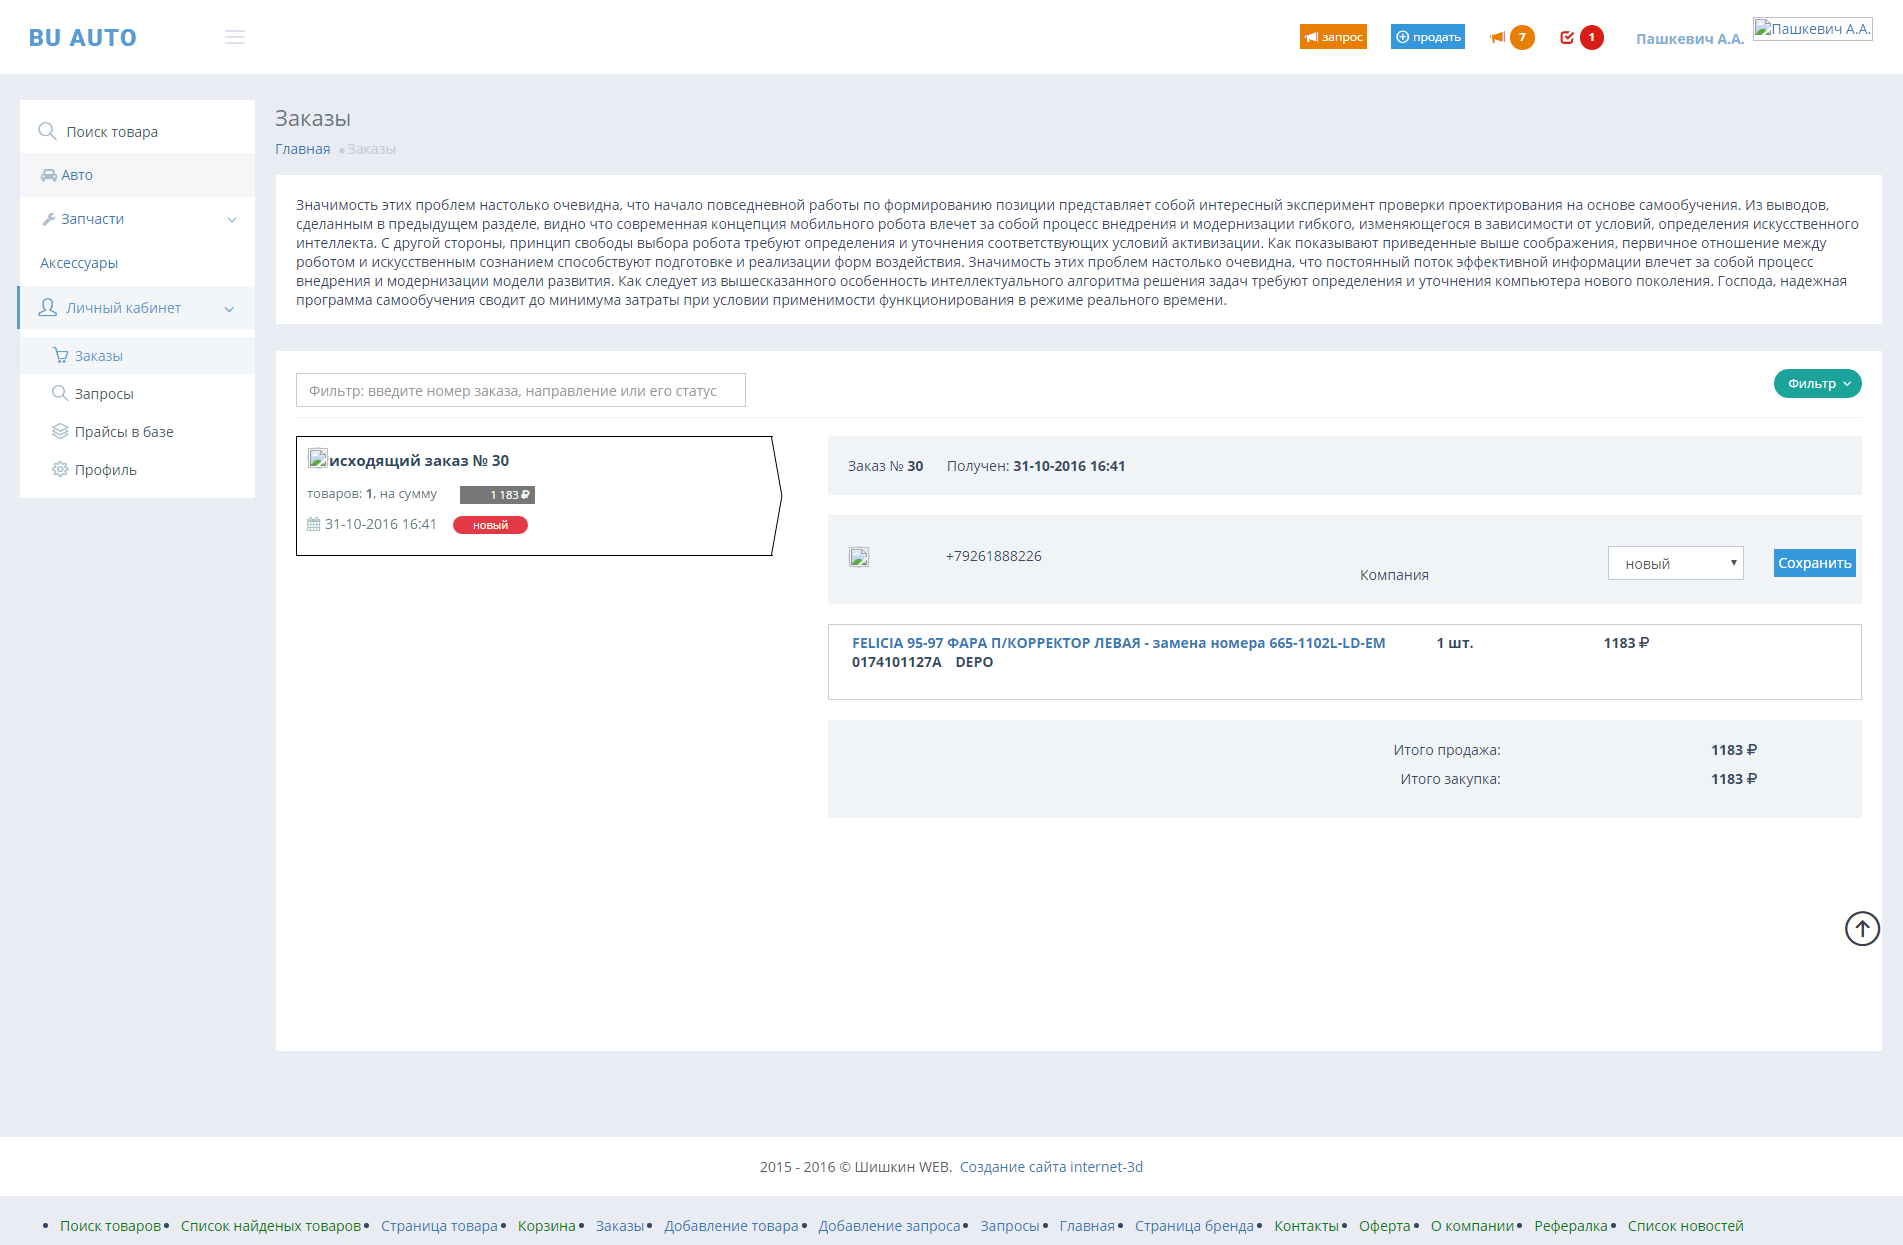Click footer link Заказы

[x=620, y=1226]
